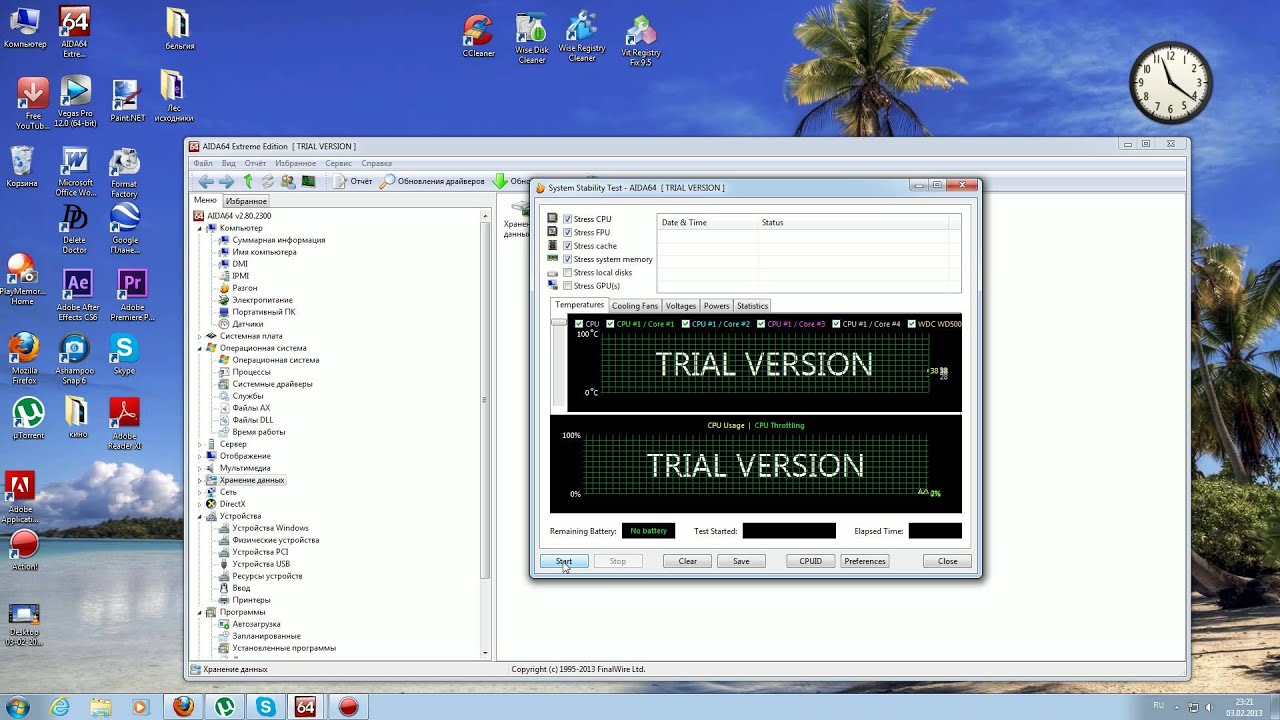Image resolution: width=1280 pixels, height=720 pixels.
Task: Click the Refresh icon in AIDA64 toolbar
Action: pyautogui.click(x=267, y=181)
